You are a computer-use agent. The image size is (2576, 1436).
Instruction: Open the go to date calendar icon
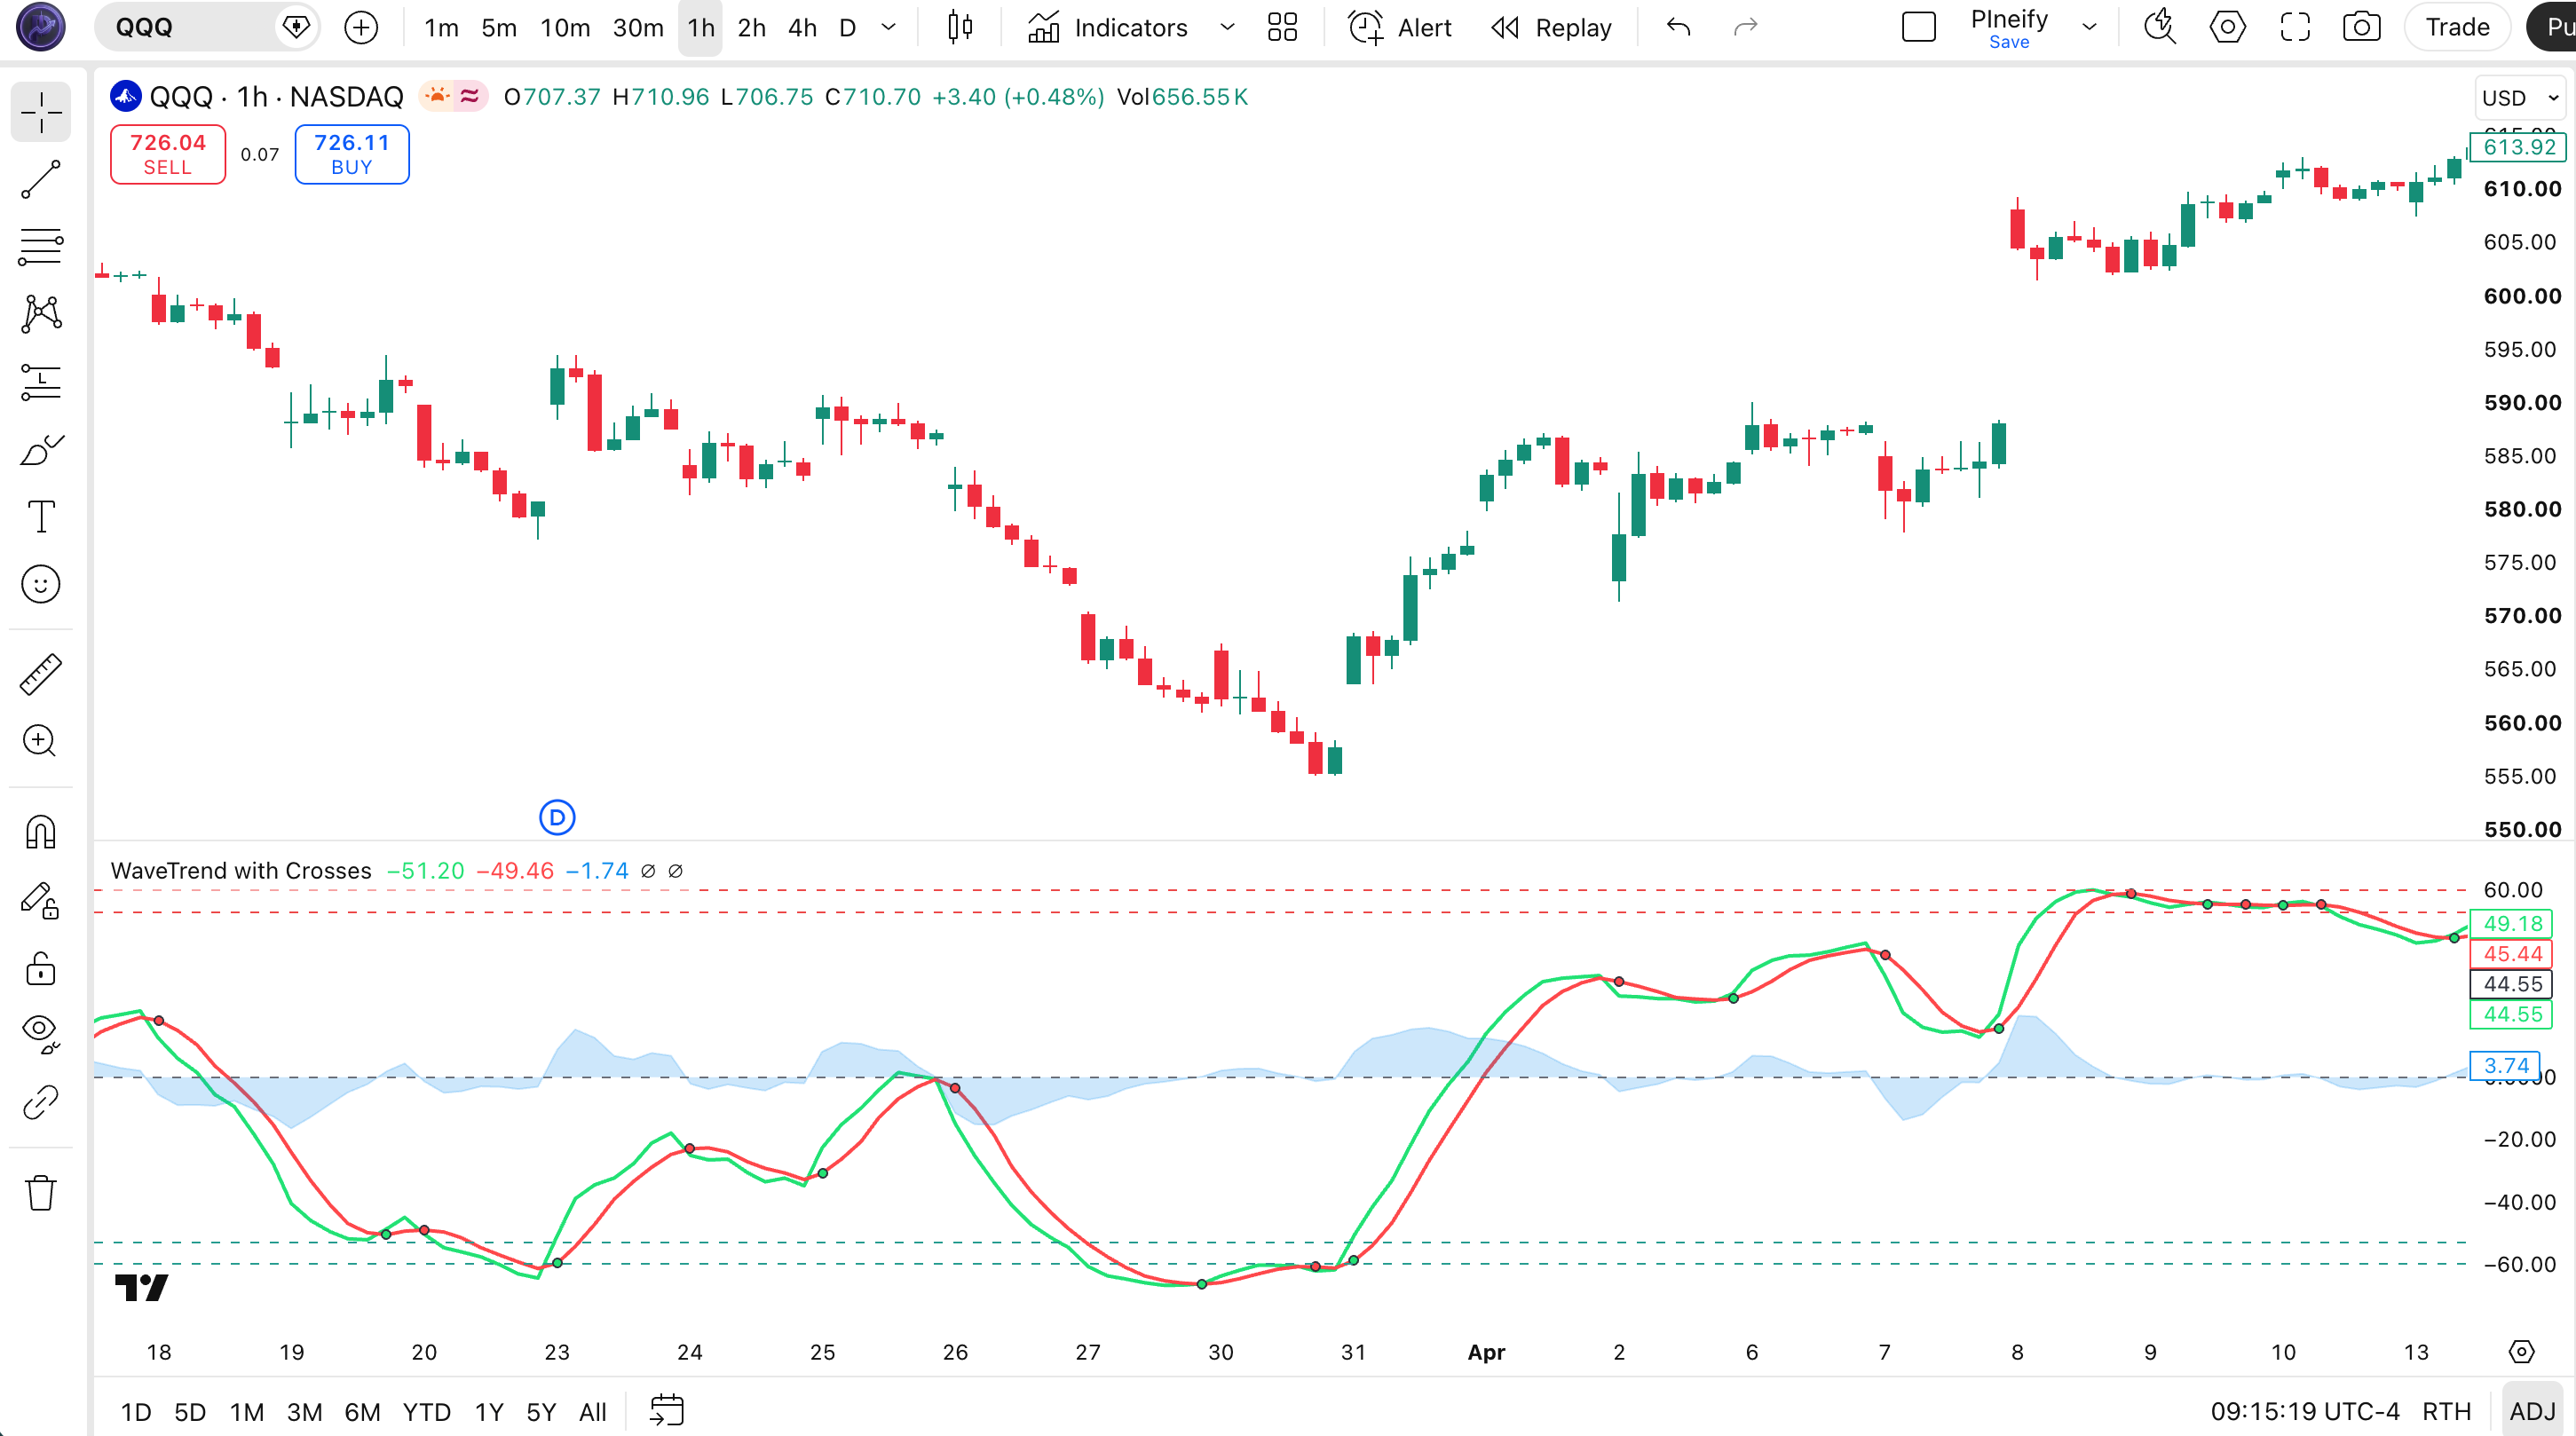pos(666,1411)
